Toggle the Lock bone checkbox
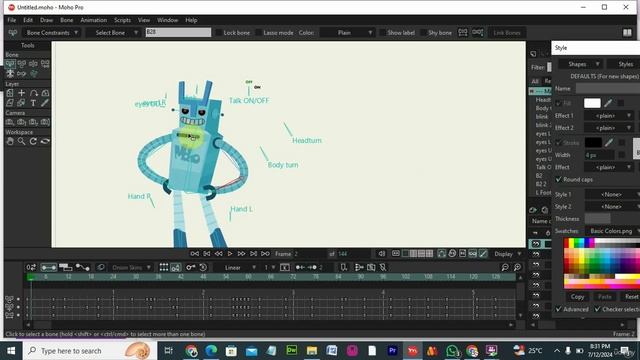 219,33
